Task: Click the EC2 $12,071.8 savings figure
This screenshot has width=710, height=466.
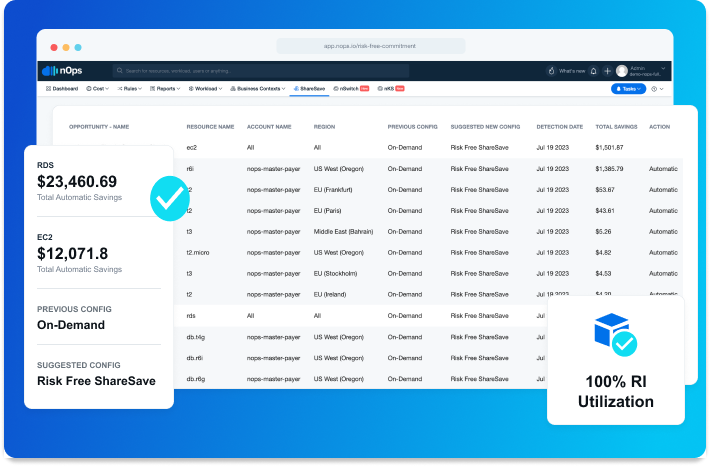Action: 72,254
